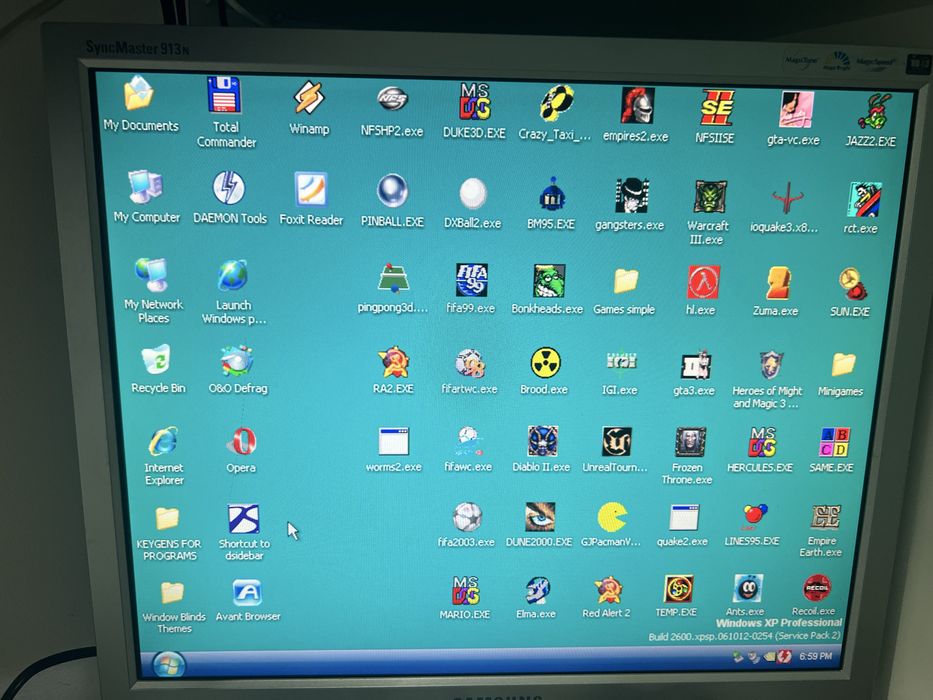
Task: Click the DUNE2000.EXE eye icon
Action: (x=540, y=516)
